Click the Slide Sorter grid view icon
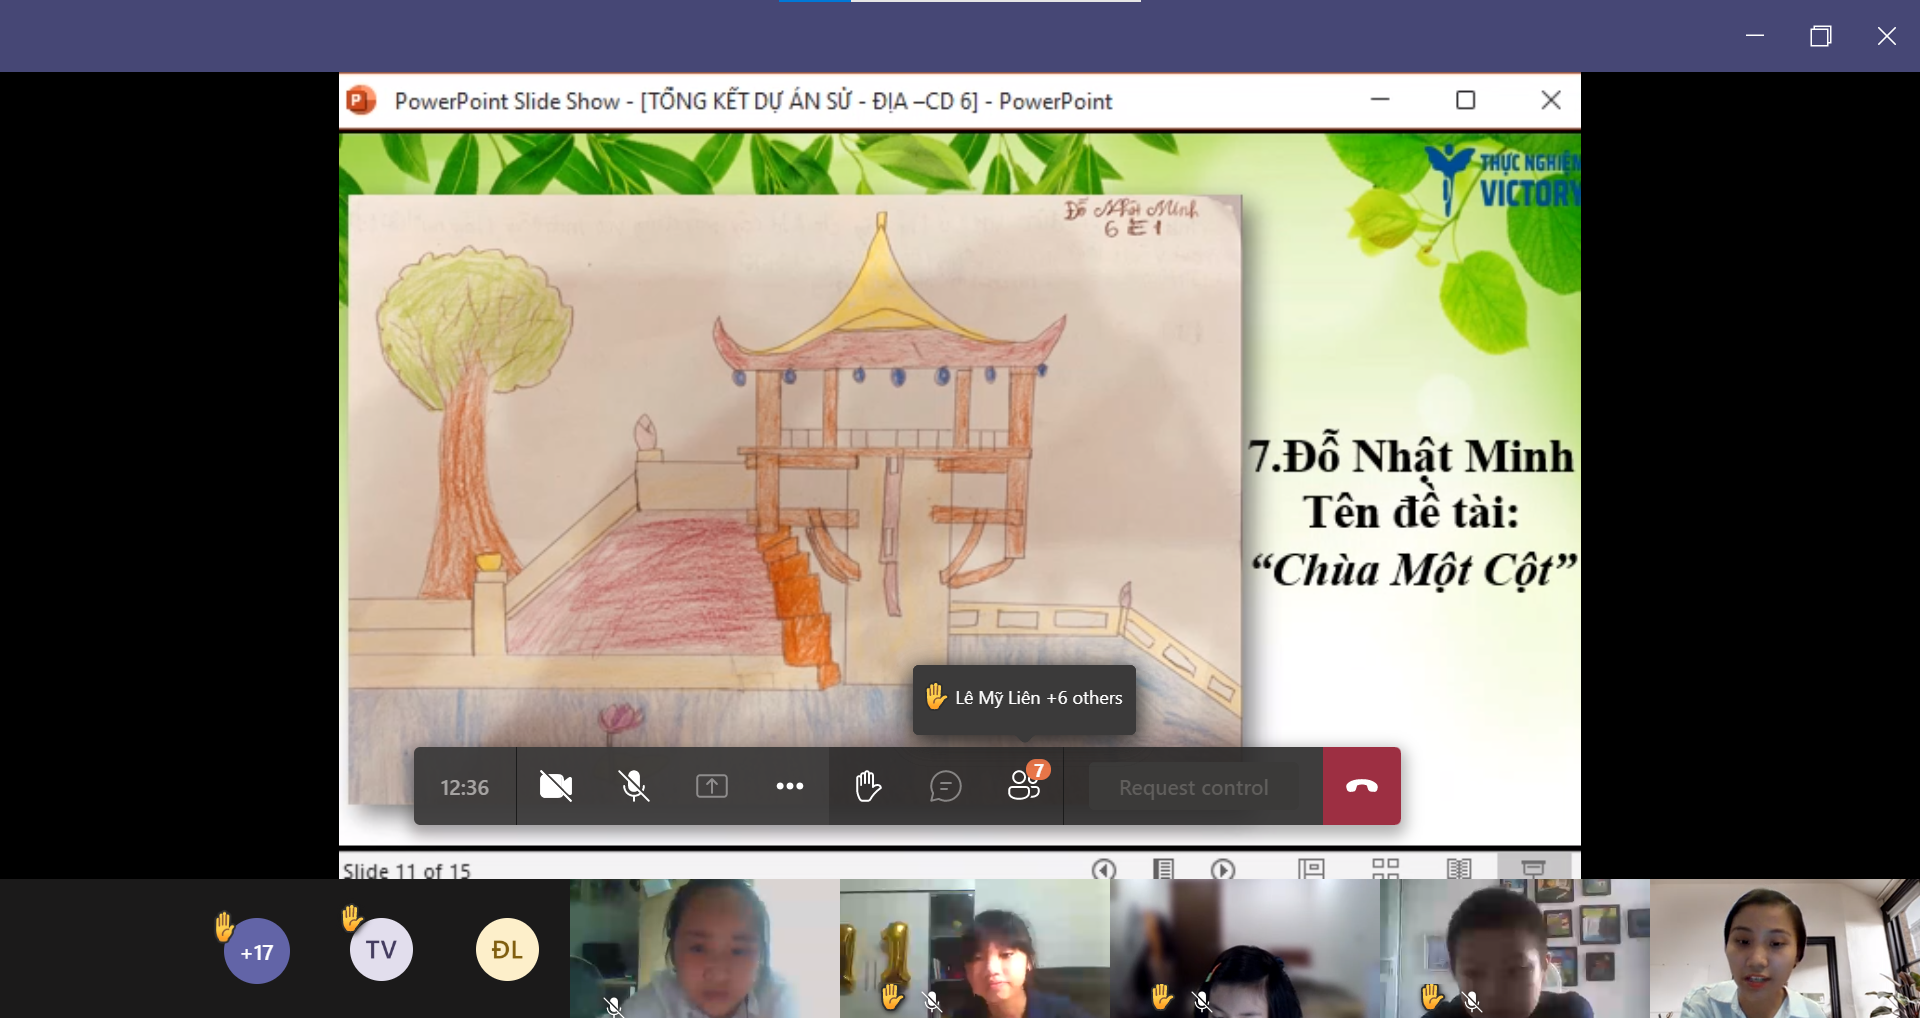1920x1018 pixels. tap(1385, 868)
